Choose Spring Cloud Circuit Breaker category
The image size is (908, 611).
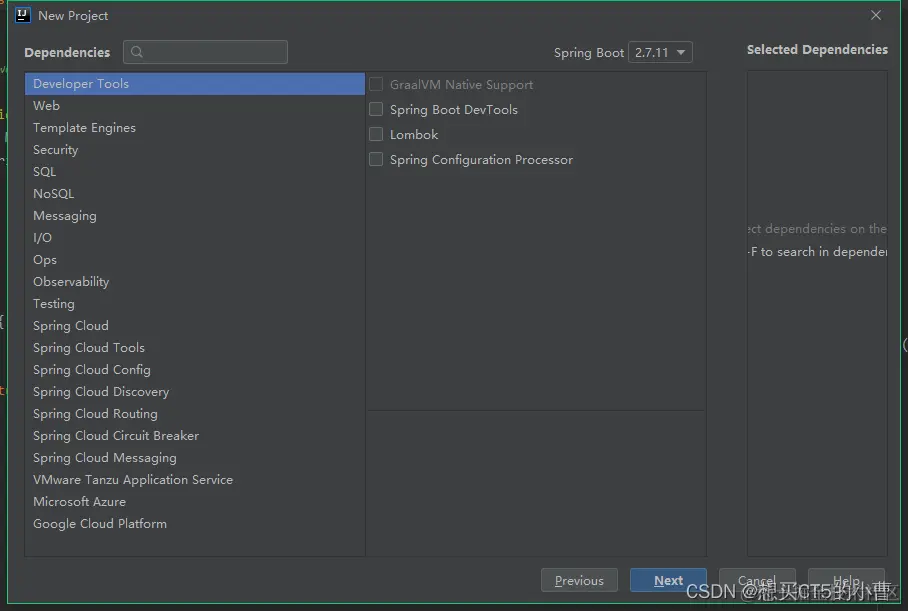click(x=195, y=436)
